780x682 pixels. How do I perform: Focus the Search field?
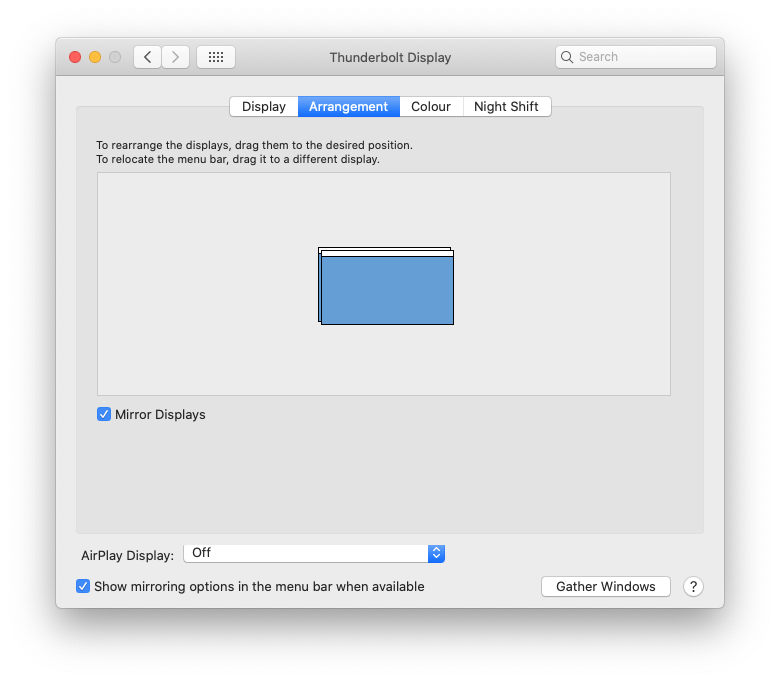coord(636,57)
